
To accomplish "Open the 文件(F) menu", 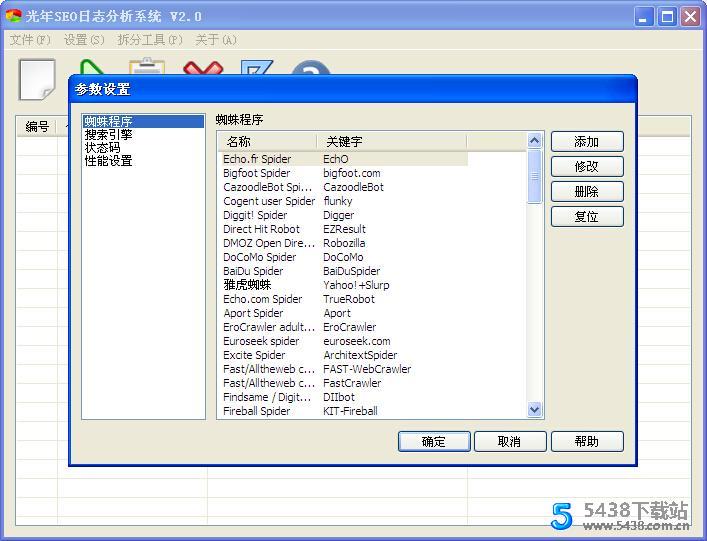I will [30, 40].
